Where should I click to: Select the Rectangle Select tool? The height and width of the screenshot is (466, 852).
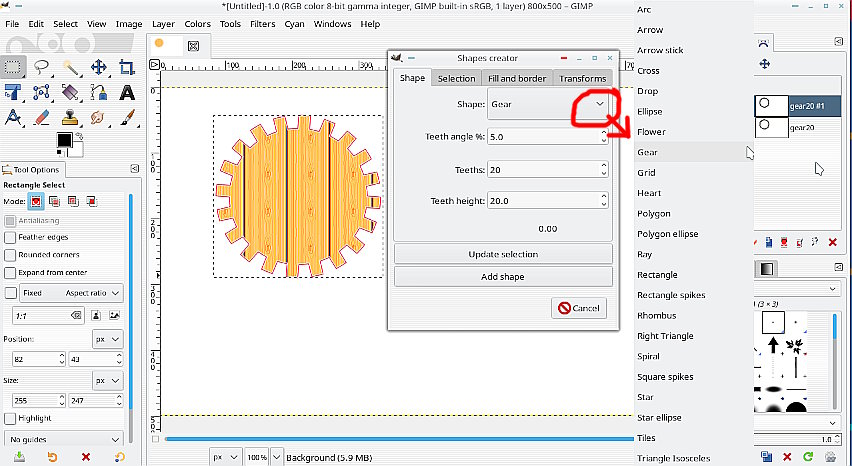click(12, 67)
